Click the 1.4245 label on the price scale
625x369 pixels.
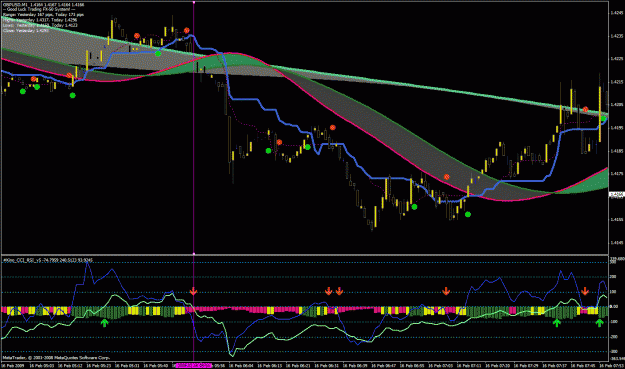[x=616, y=12]
